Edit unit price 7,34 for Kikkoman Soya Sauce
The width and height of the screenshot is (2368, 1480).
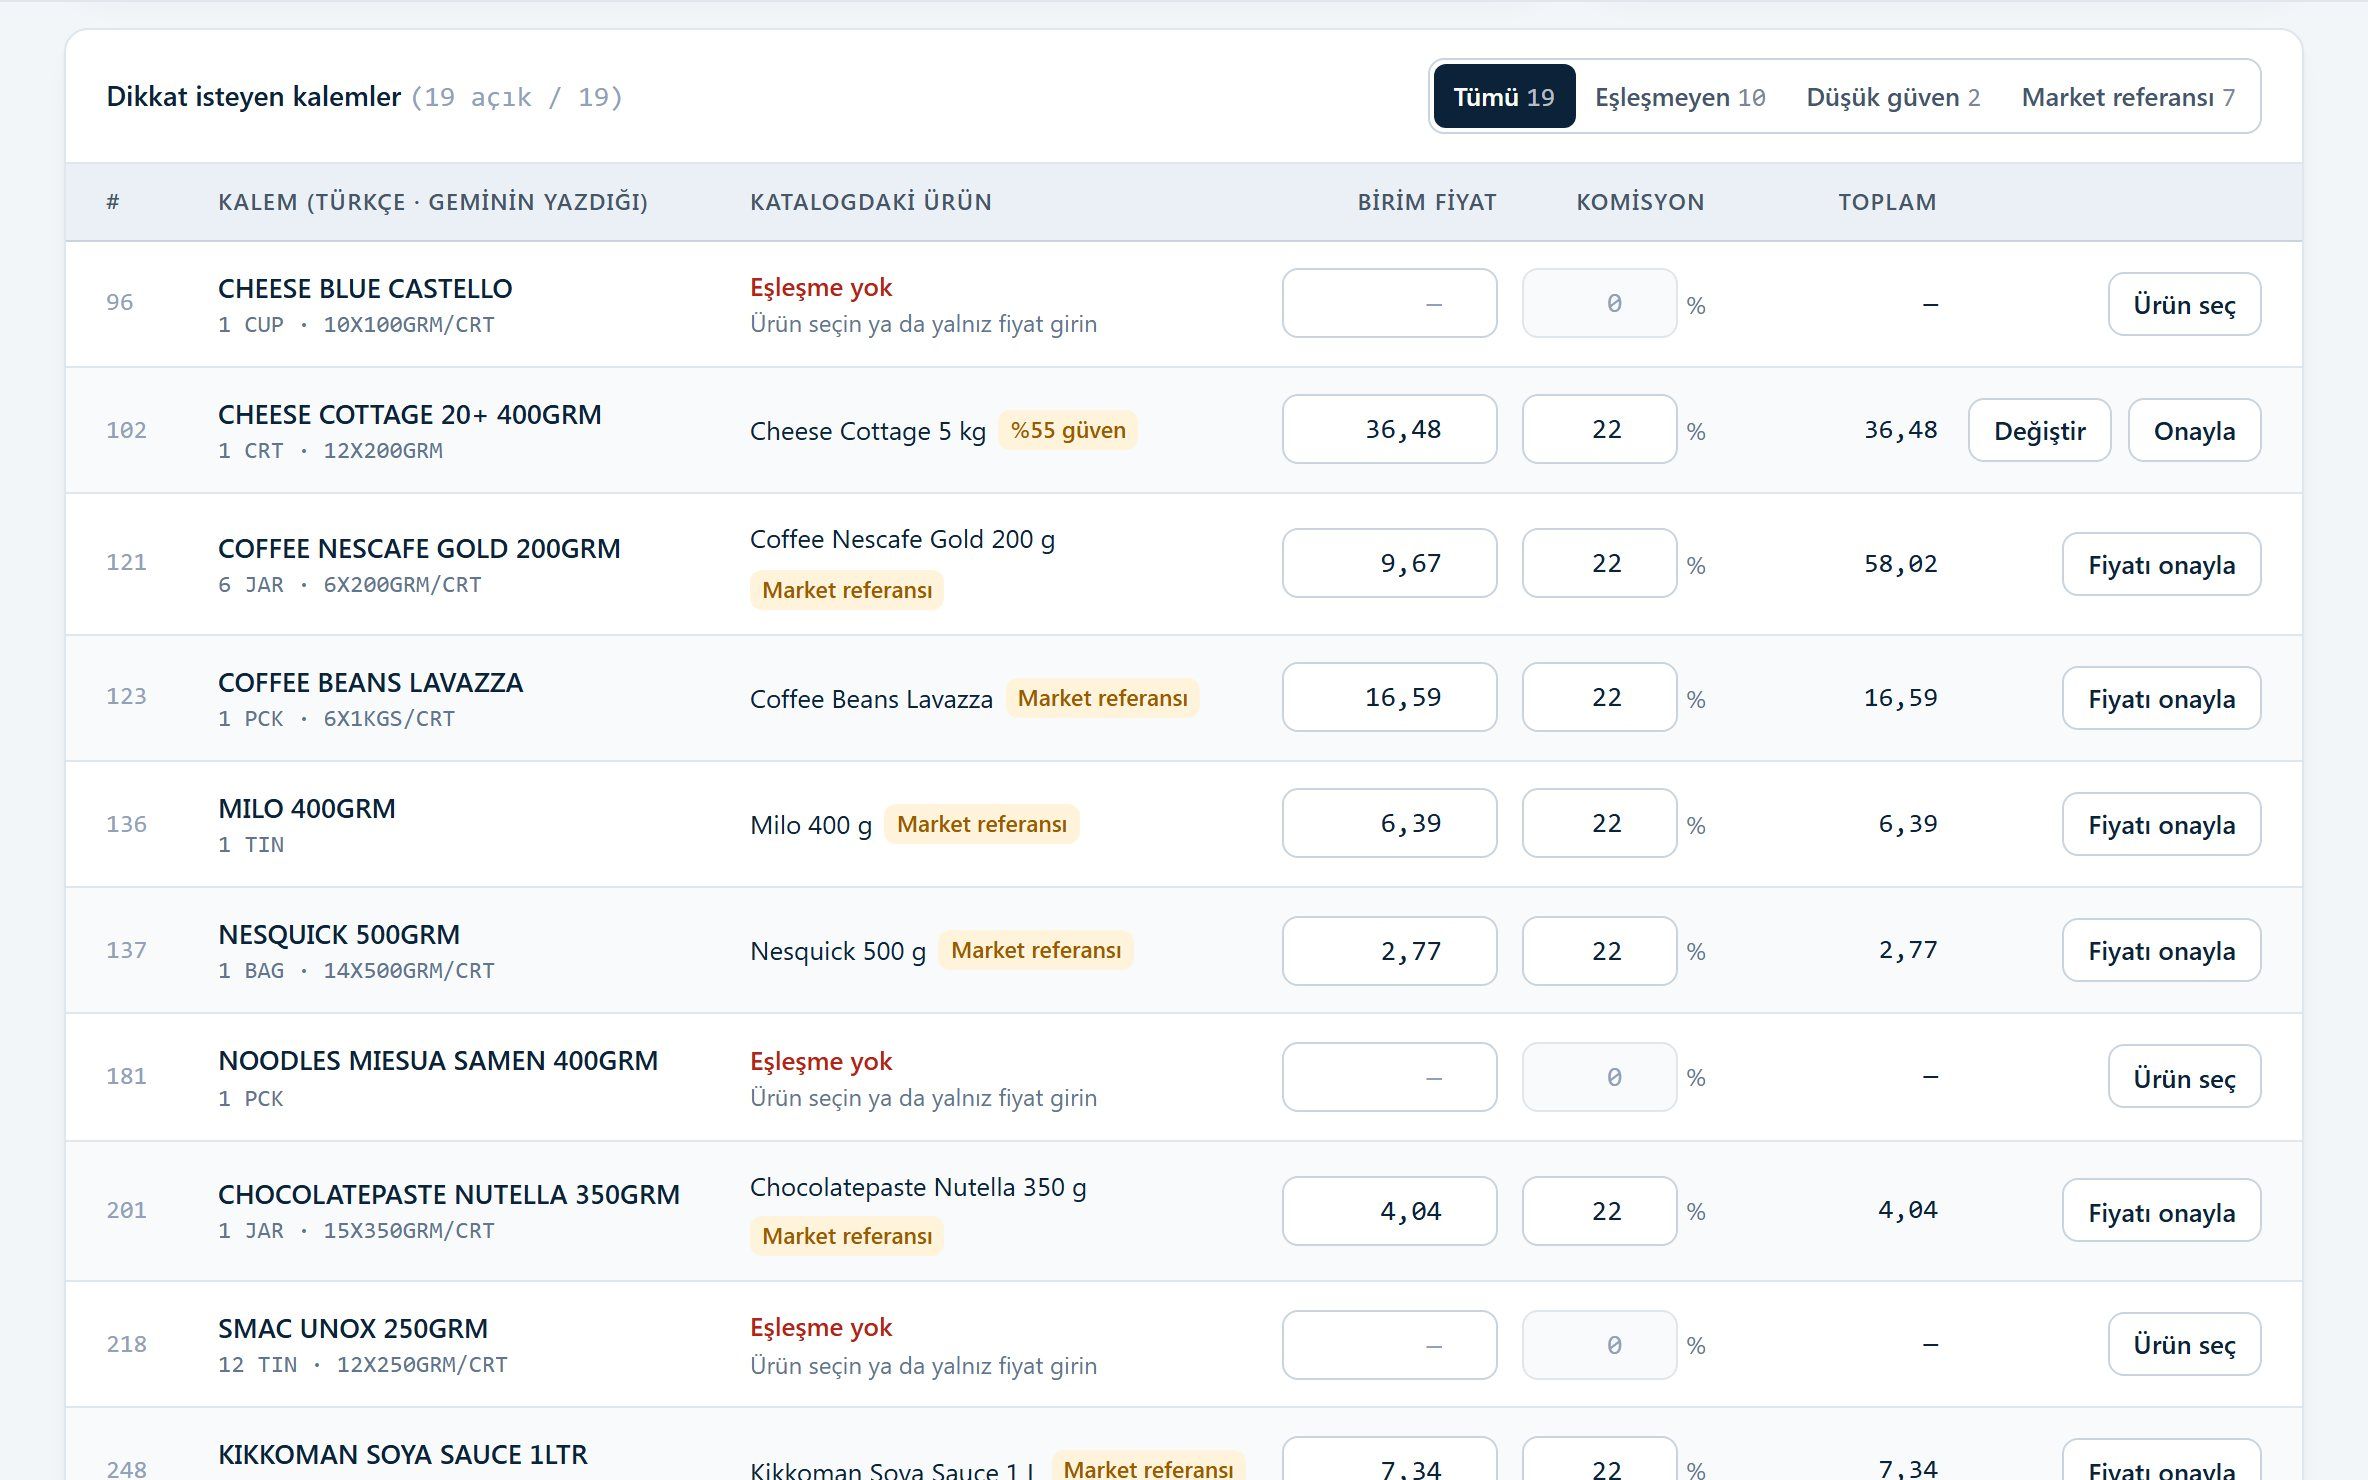tap(1390, 1460)
